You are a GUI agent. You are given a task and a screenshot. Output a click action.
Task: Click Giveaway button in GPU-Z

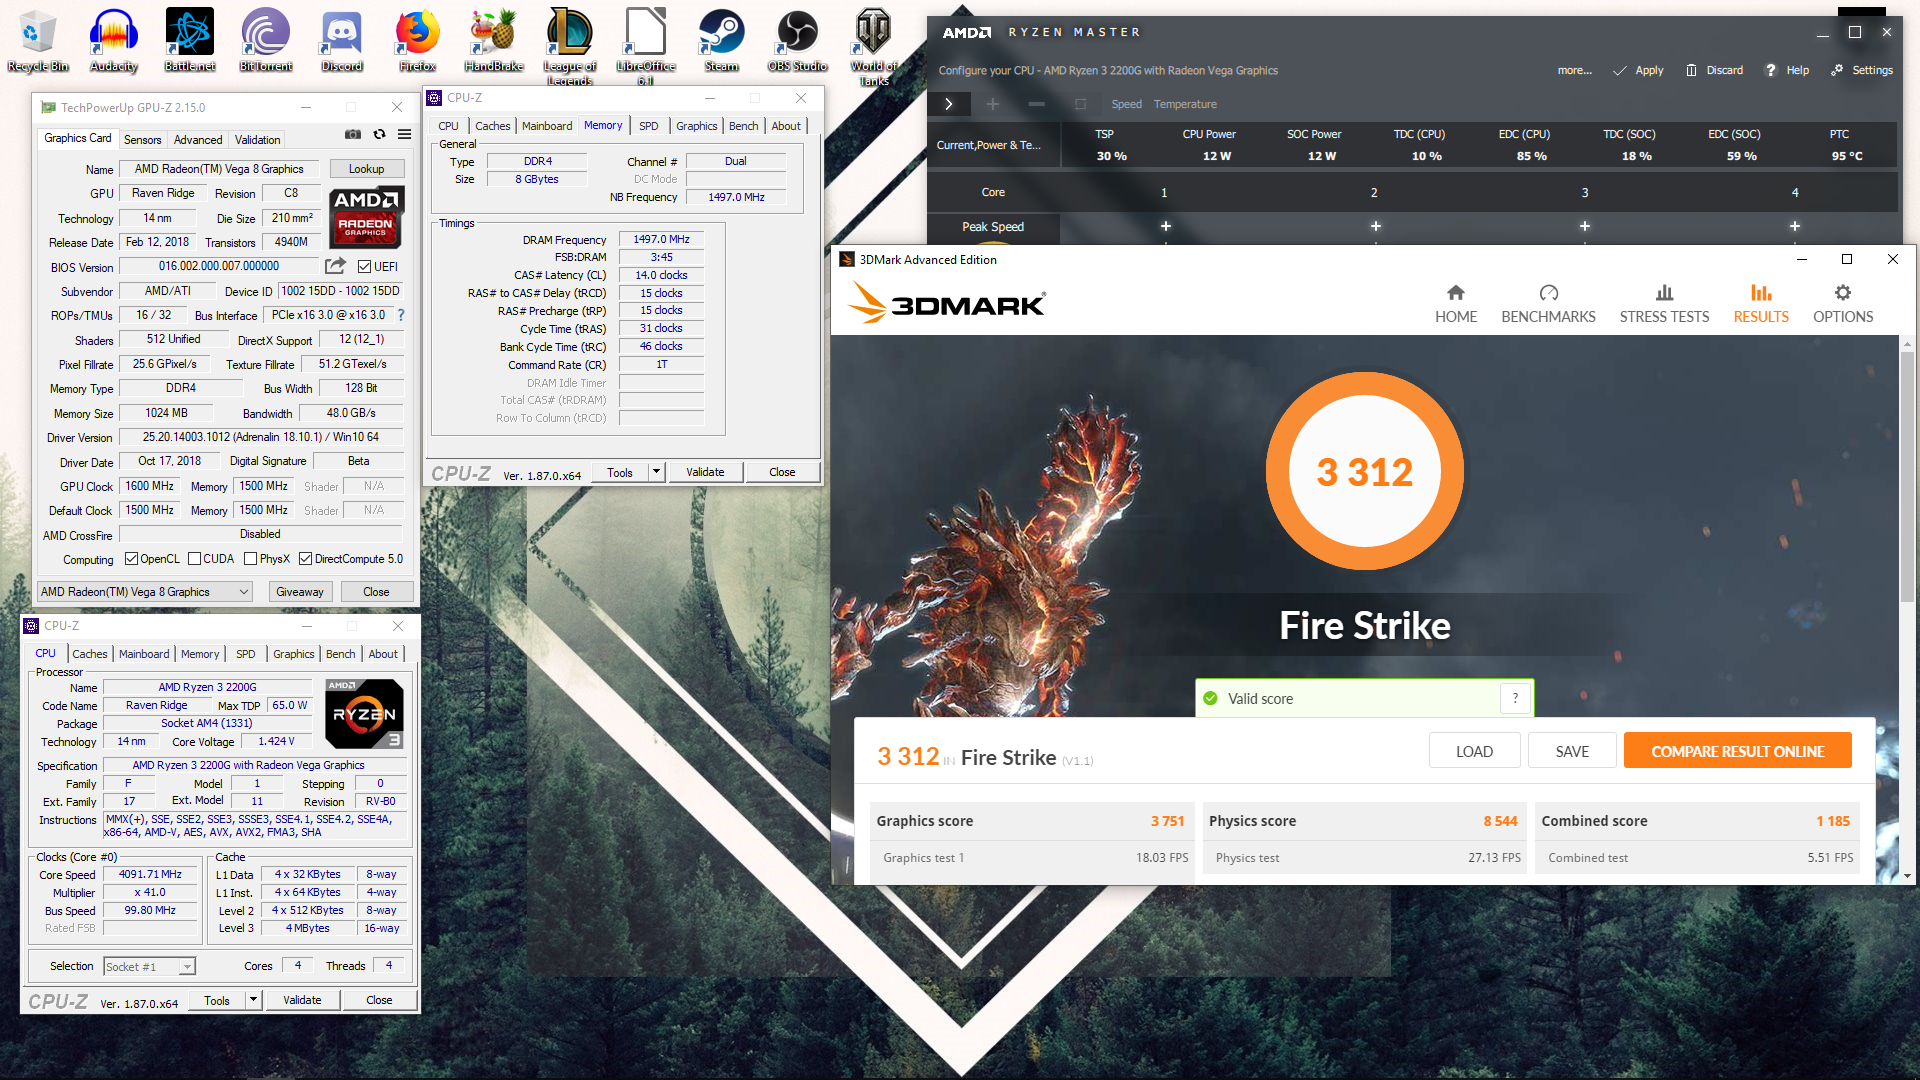(x=300, y=592)
